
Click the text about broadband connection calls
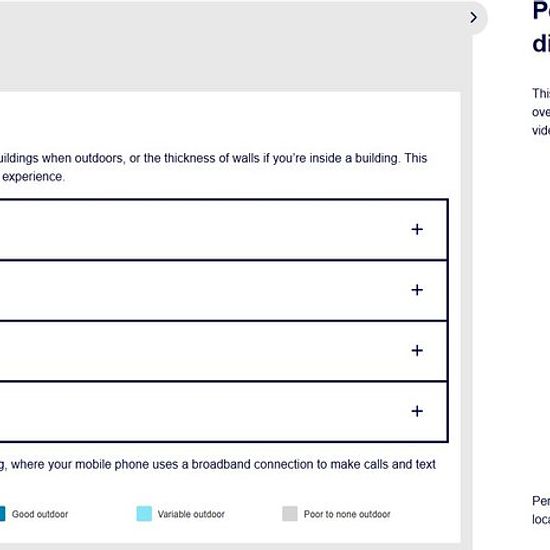(x=217, y=464)
